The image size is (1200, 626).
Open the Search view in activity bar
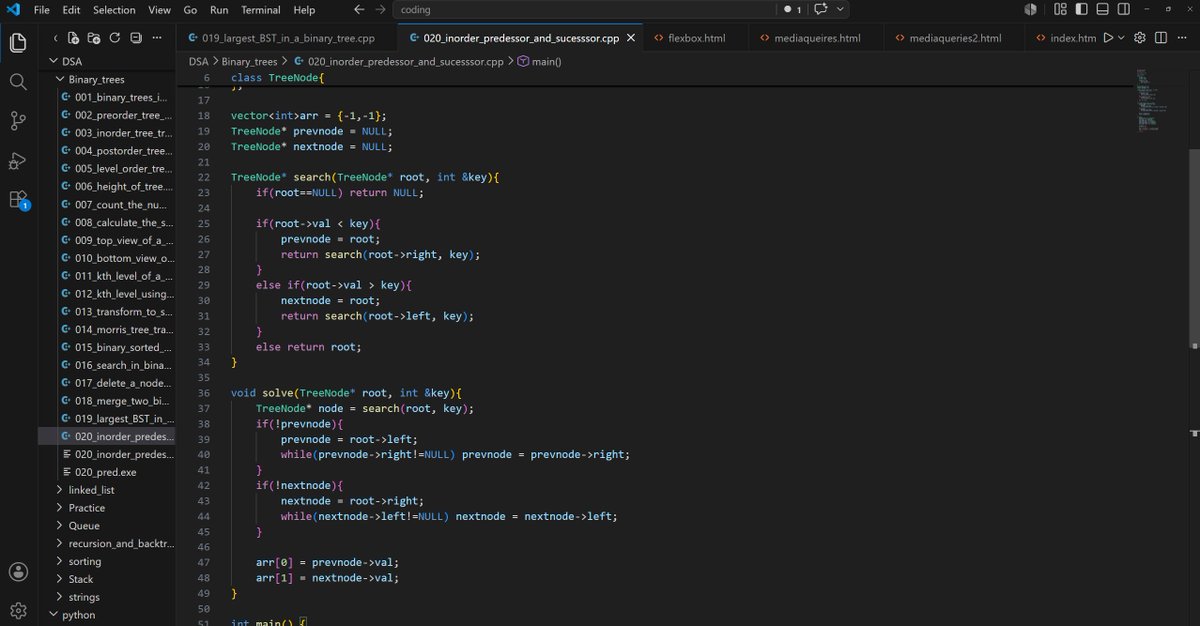18,81
